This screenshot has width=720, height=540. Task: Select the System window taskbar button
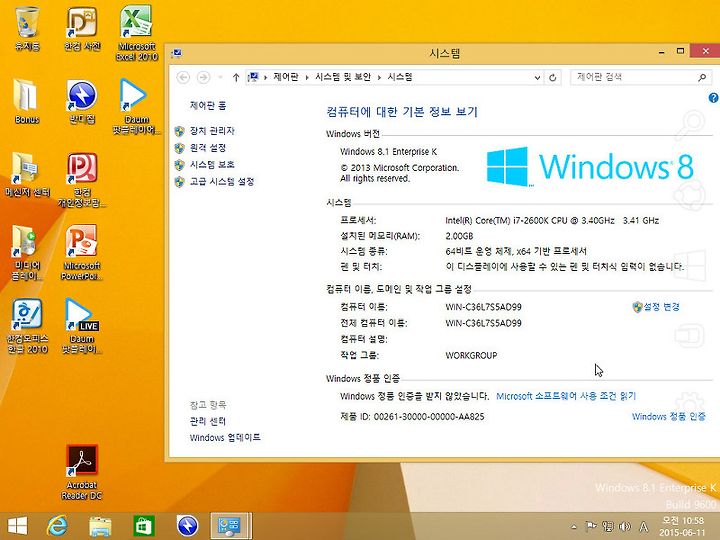click(231, 526)
